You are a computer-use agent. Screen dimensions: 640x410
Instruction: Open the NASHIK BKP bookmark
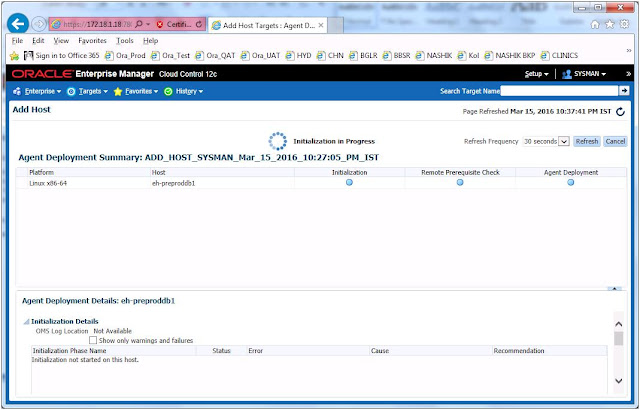pyautogui.click(x=509, y=56)
